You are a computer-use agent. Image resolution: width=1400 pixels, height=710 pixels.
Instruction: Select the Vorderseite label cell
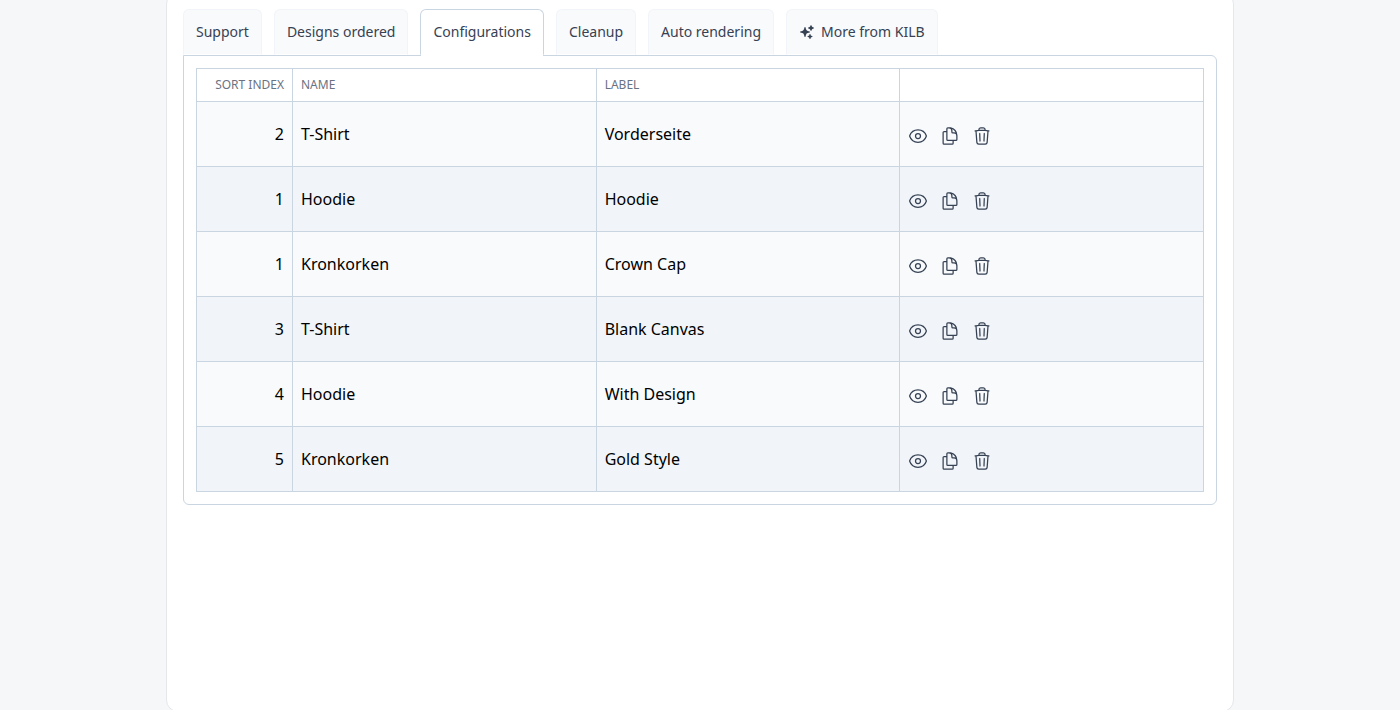[x=748, y=134]
